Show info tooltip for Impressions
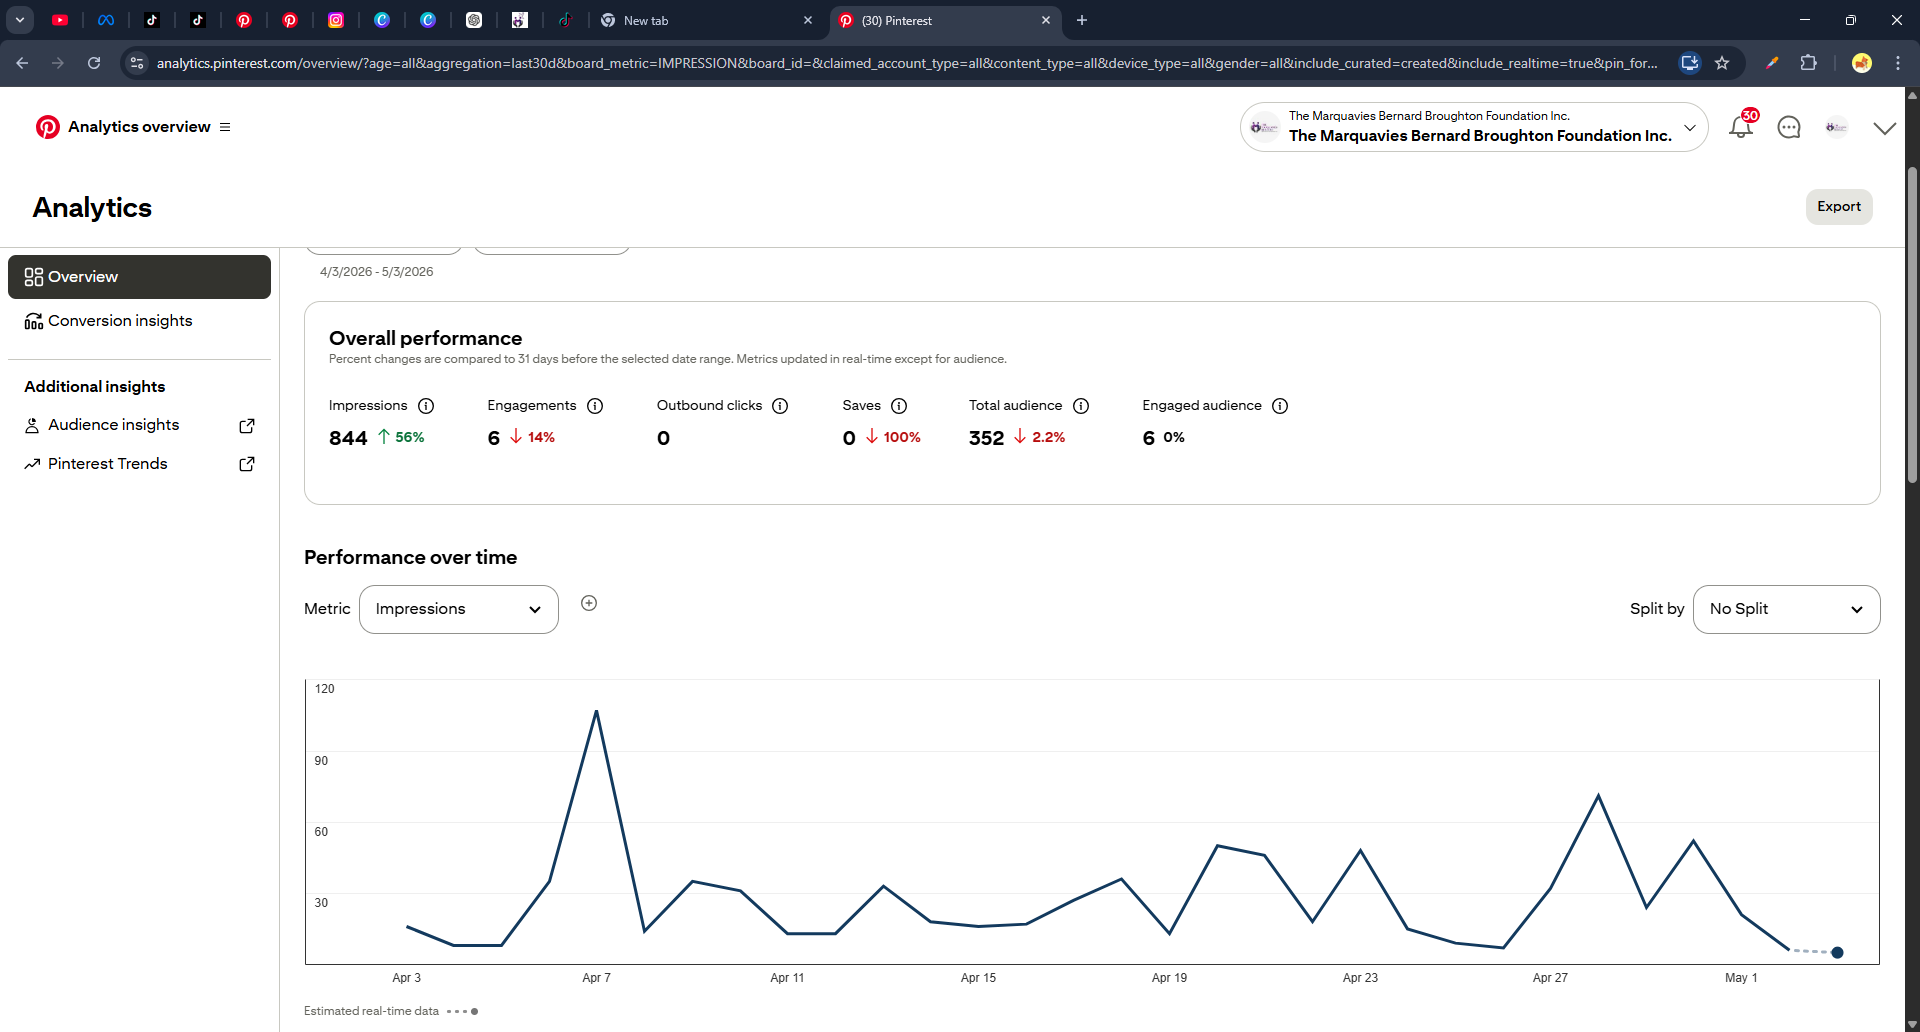The image size is (1920, 1032). (x=426, y=406)
